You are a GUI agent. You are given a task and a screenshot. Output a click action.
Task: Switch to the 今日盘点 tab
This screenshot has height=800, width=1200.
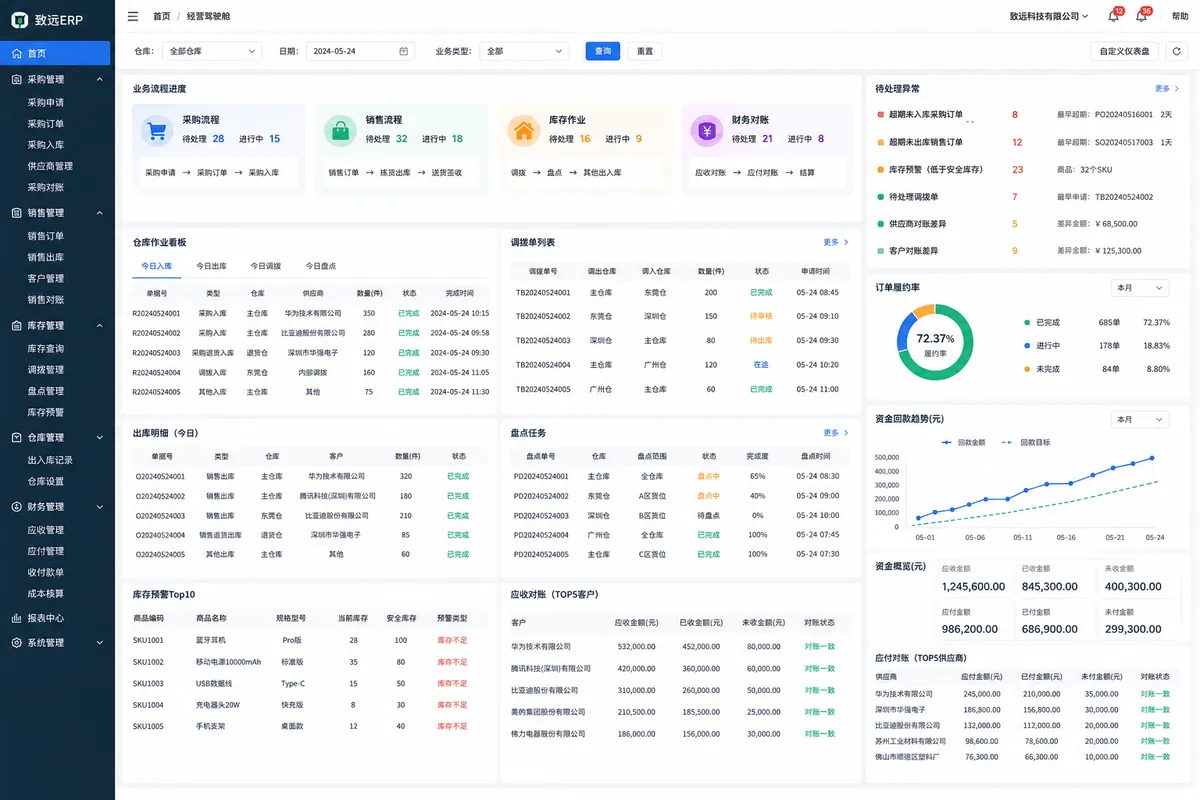click(321, 266)
